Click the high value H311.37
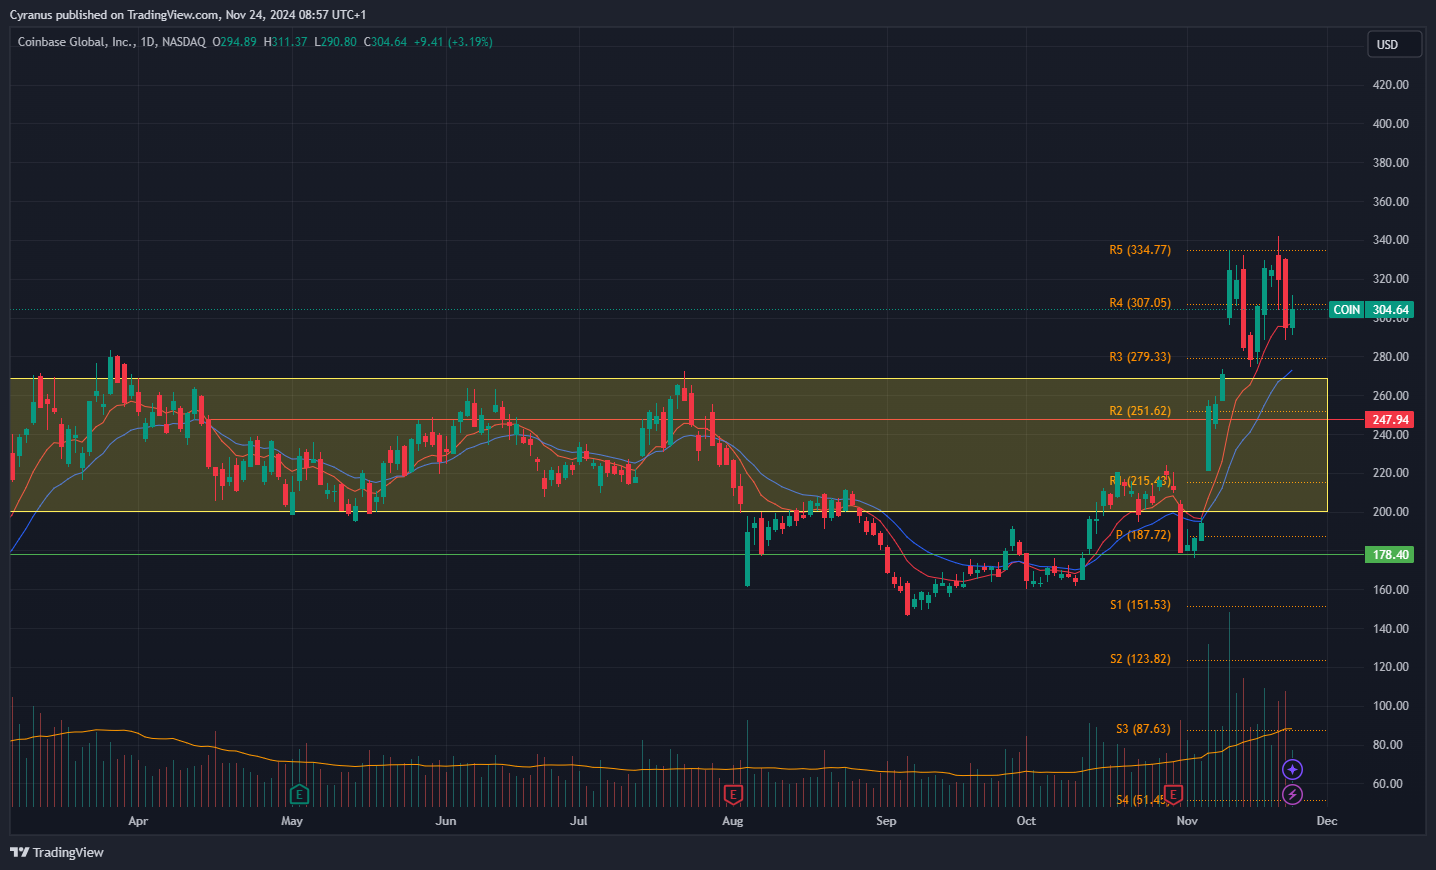 click(285, 42)
